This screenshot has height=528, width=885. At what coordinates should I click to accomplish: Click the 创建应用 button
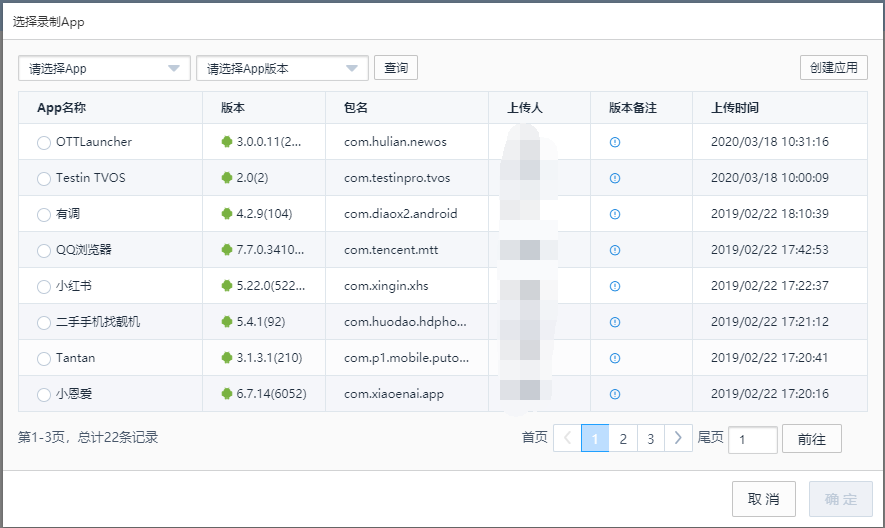pyautogui.click(x=833, y=68)
